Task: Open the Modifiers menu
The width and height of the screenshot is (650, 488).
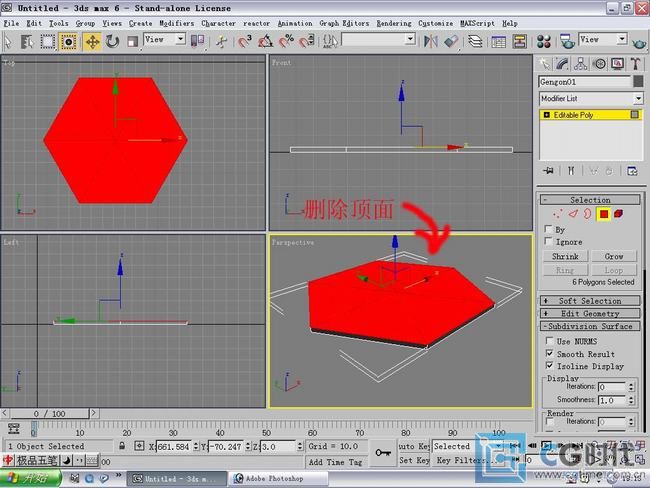Action: (x=177, y=23)
